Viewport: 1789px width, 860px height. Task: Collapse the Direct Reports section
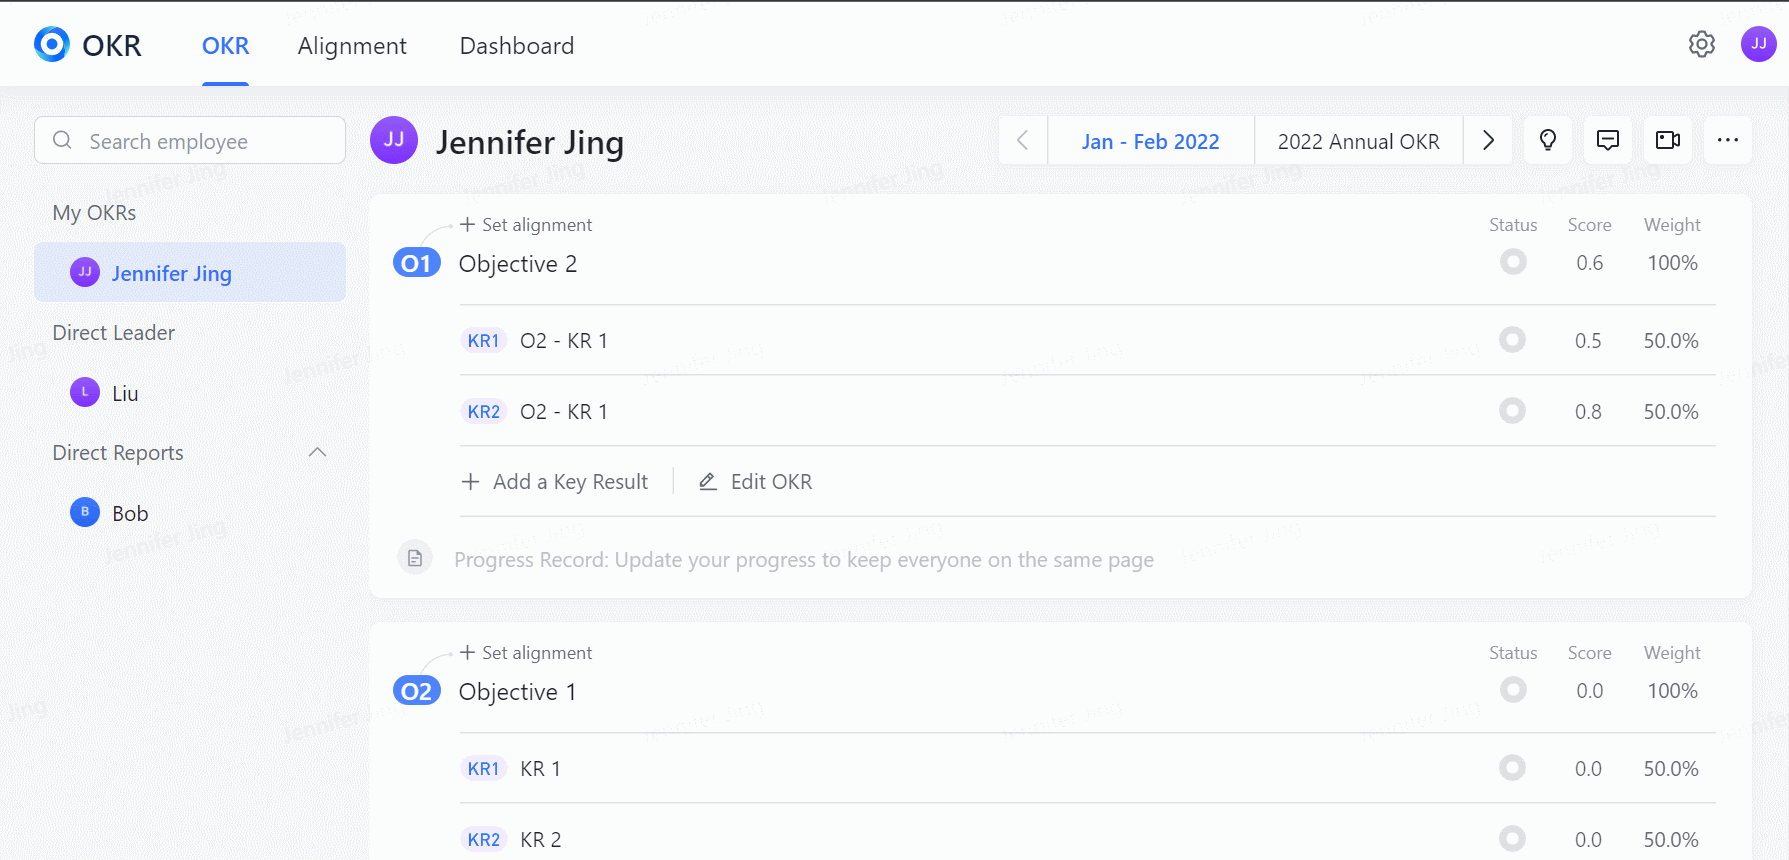coord(318,453)
